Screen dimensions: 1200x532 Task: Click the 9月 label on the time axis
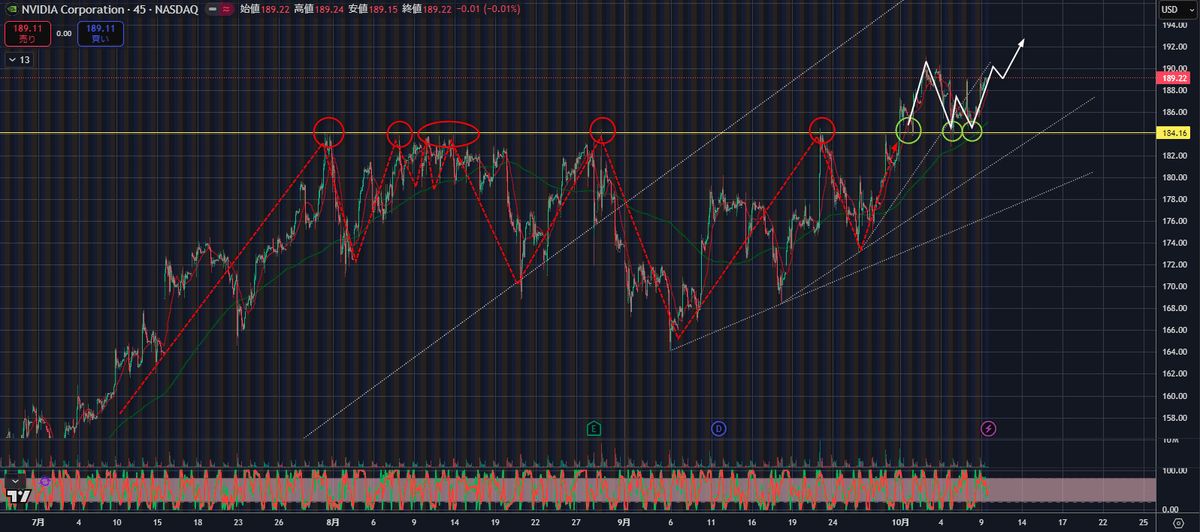point(624,522)
